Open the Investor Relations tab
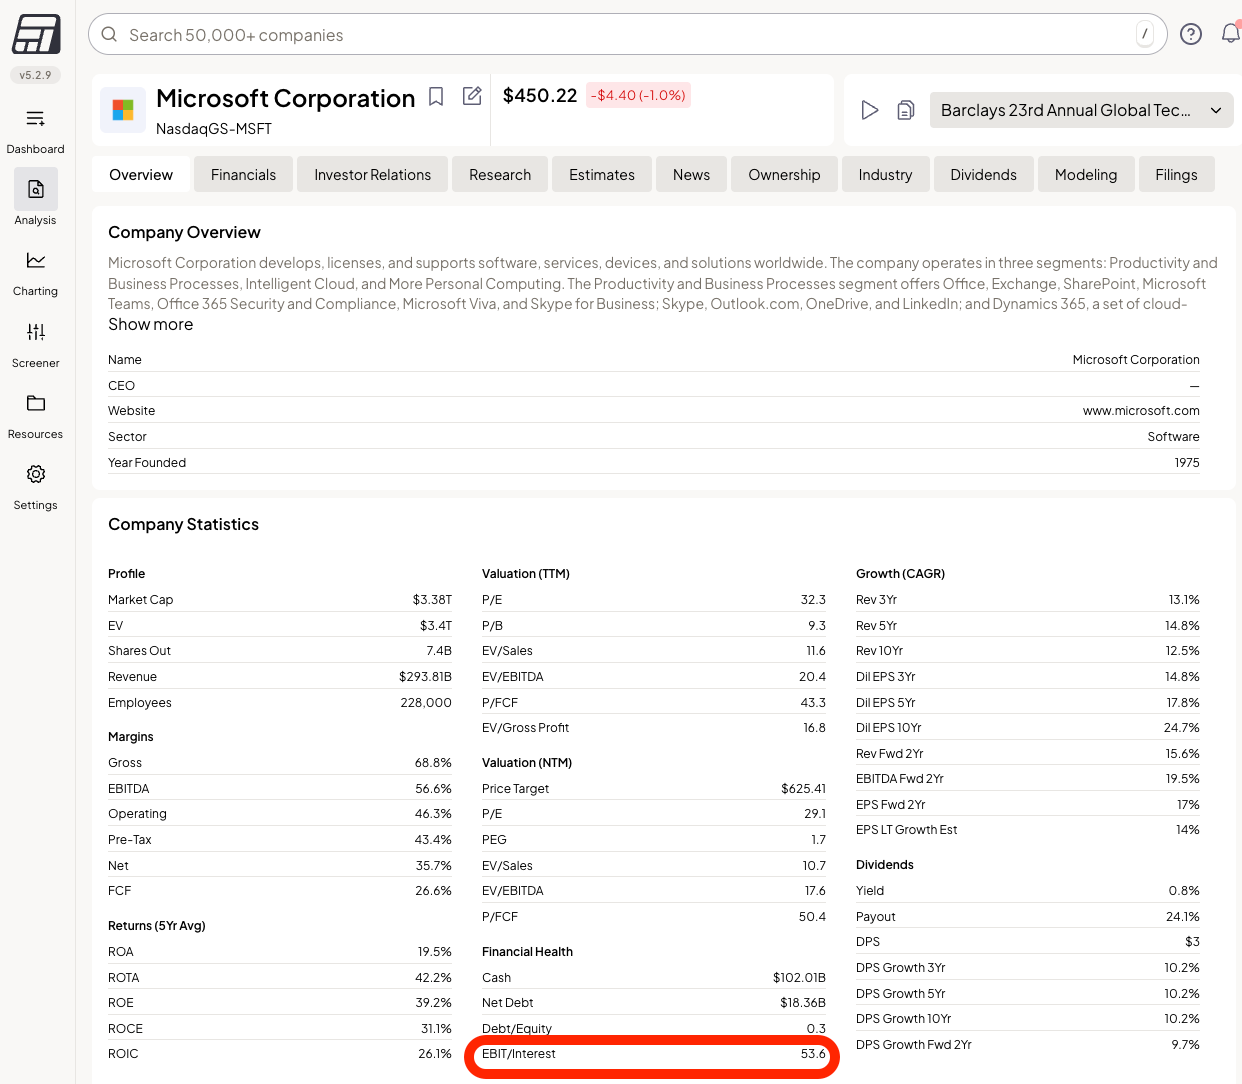1242x1084 pixels. (x=373, y=174)
